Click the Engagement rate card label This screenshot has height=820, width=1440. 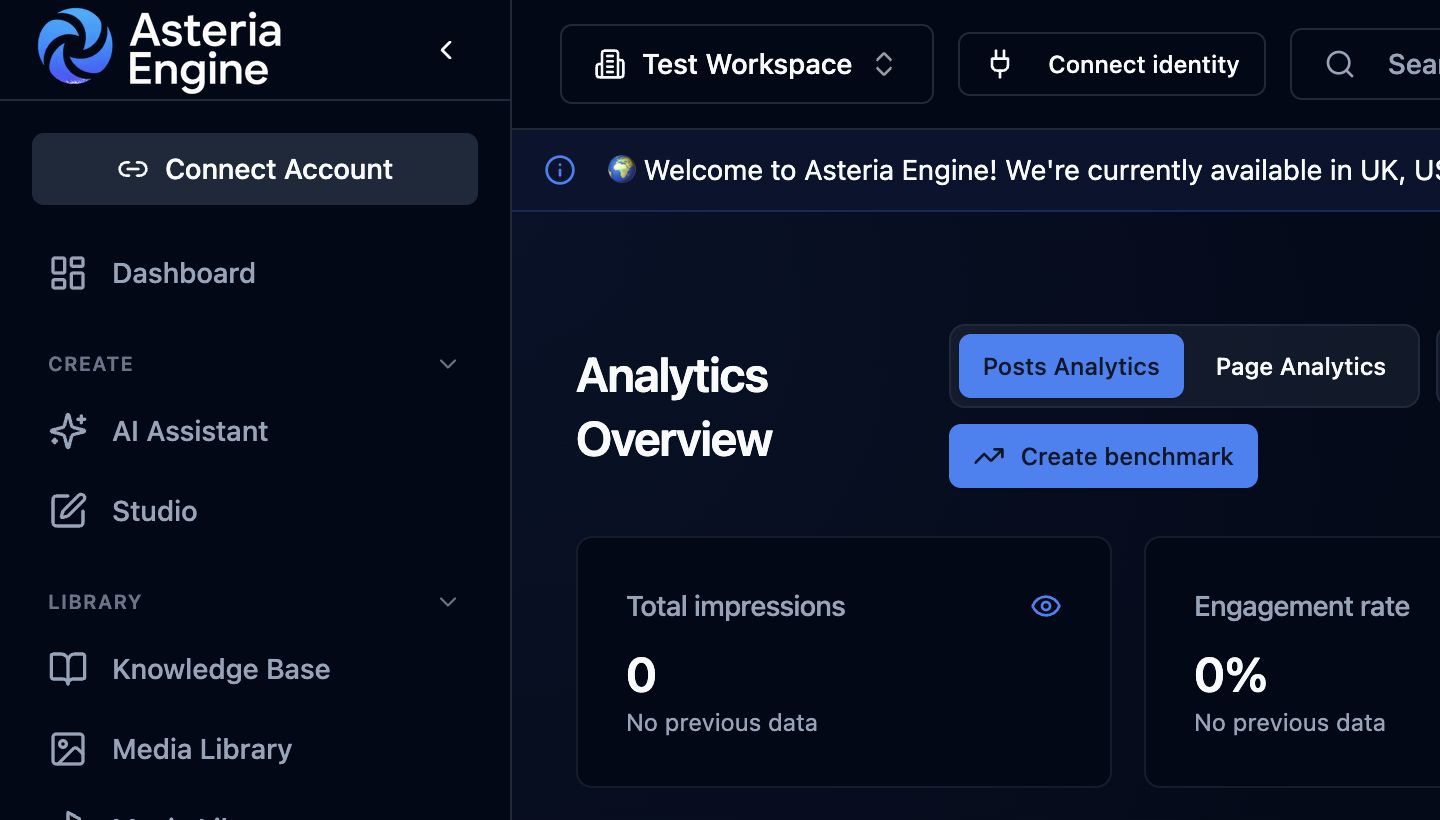[x=1302, y=606]
